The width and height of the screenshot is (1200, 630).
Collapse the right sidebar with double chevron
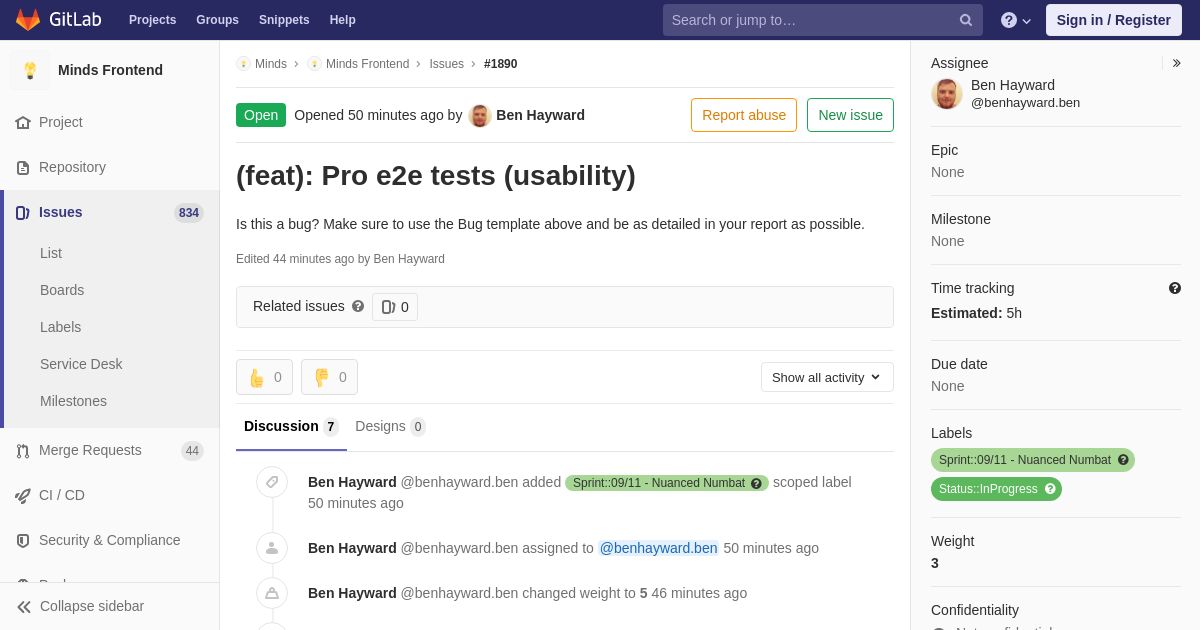[1176, 63]
